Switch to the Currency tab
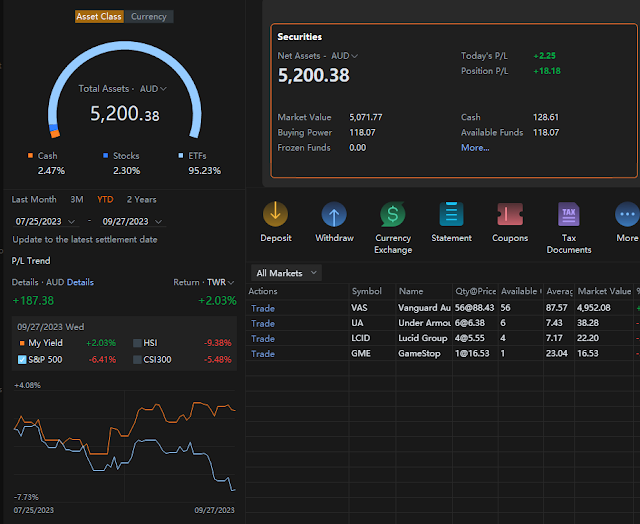Image resolution: width=640 pixels, height=524 pixels. [x=149, y=17]
